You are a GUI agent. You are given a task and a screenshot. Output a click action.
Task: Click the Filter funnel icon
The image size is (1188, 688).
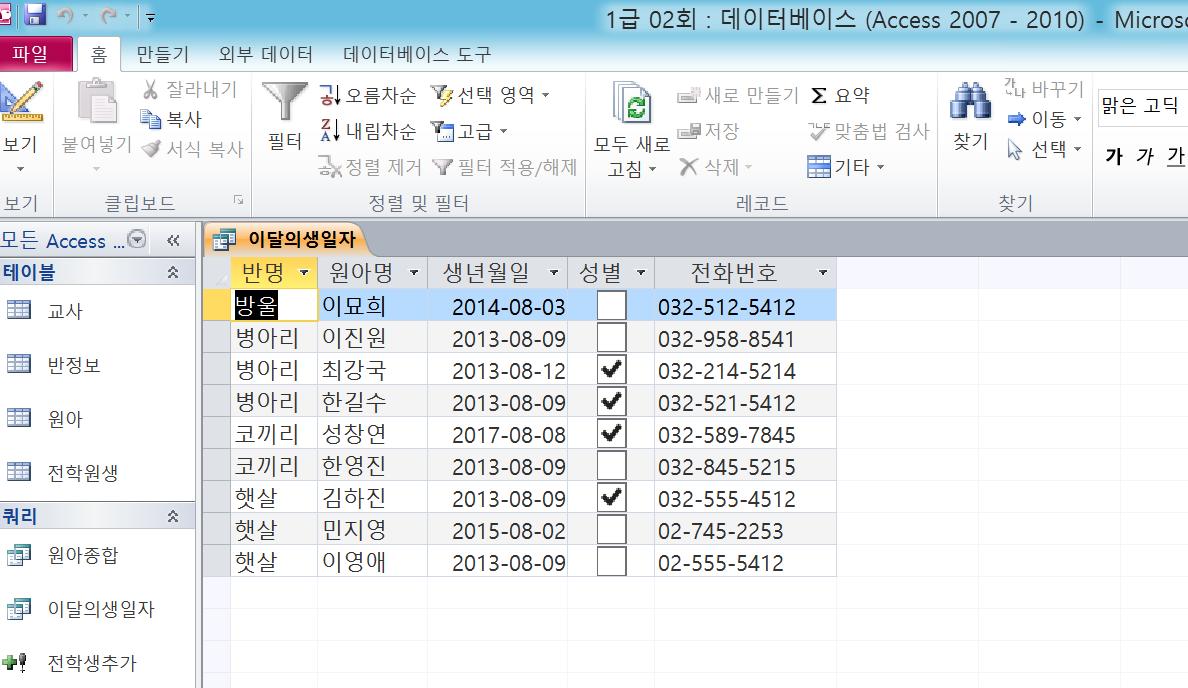[x=285, y=102]
